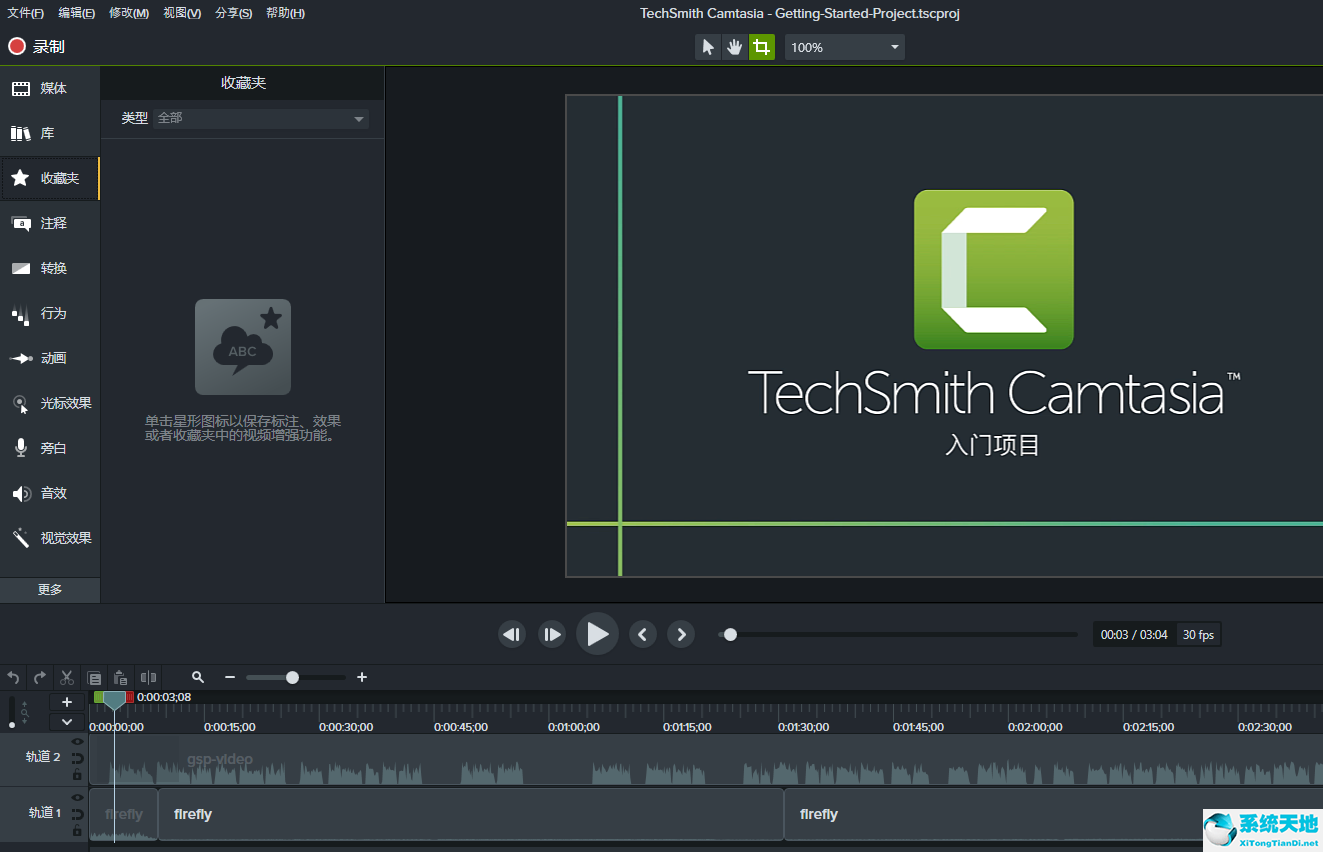Viewport: 1323px width, 852px height.
Task: Click the red out-point selection handle
Action: click(130, 697)
